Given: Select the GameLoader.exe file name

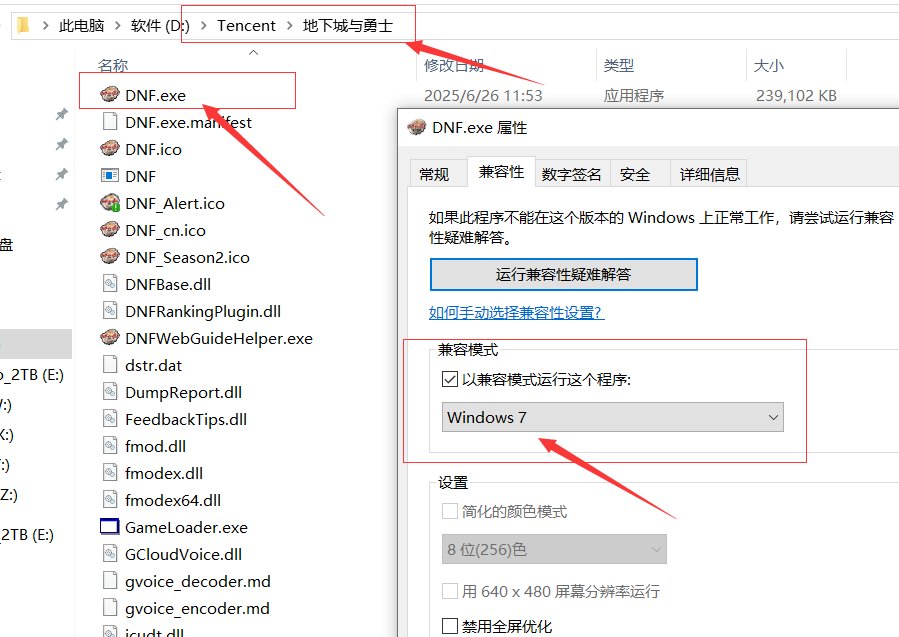Looking at the screenshot, I should [186, 527].
